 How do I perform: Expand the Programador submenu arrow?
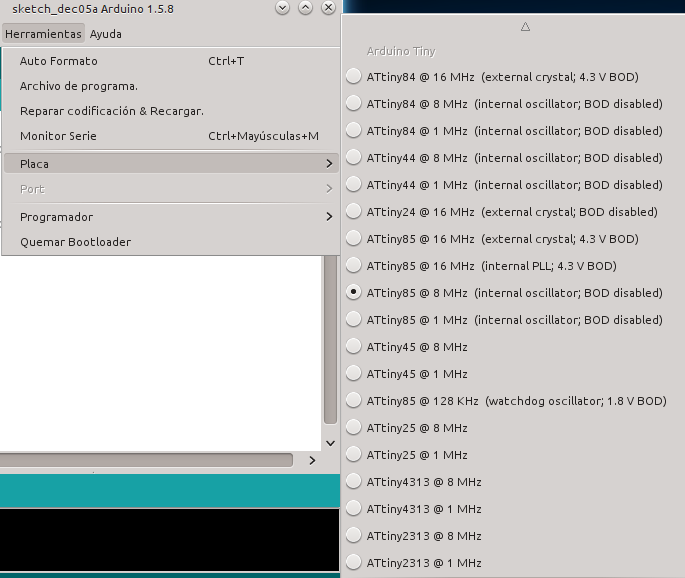(x=329, y=217)
